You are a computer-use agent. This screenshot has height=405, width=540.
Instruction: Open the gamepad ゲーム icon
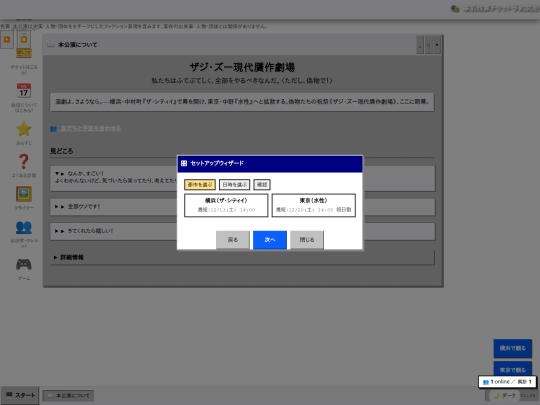click(24, 264)
